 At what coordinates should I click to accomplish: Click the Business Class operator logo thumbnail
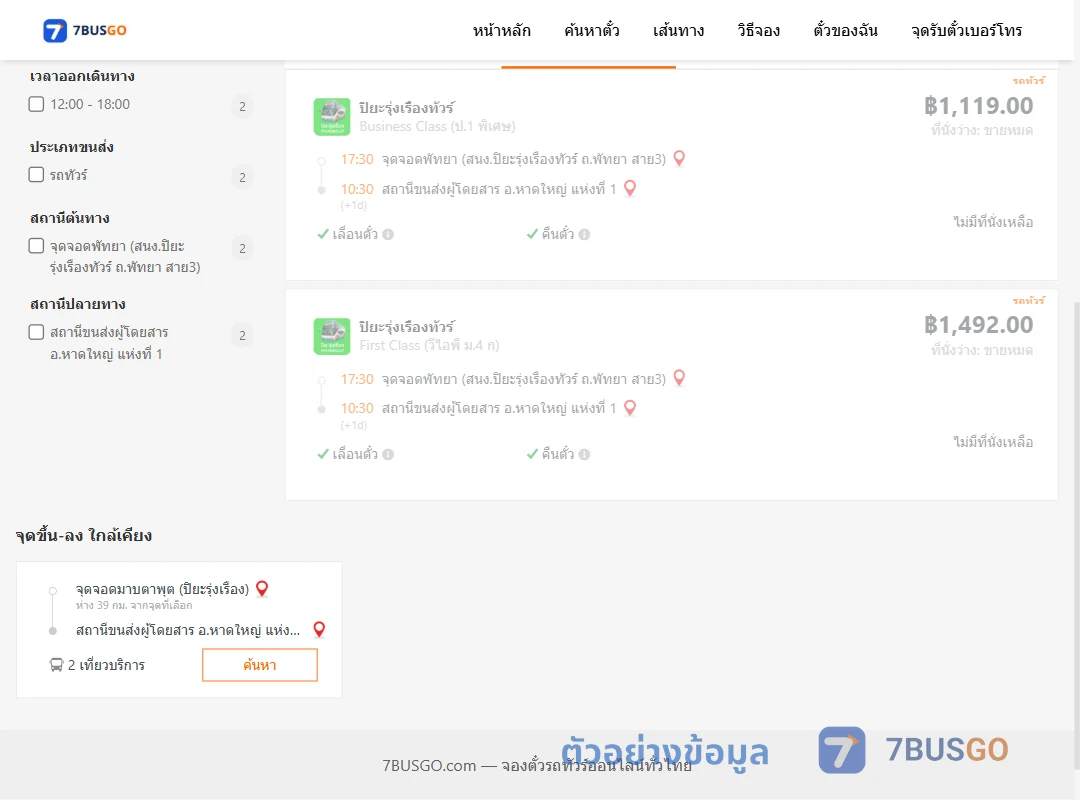pos(332,116)
